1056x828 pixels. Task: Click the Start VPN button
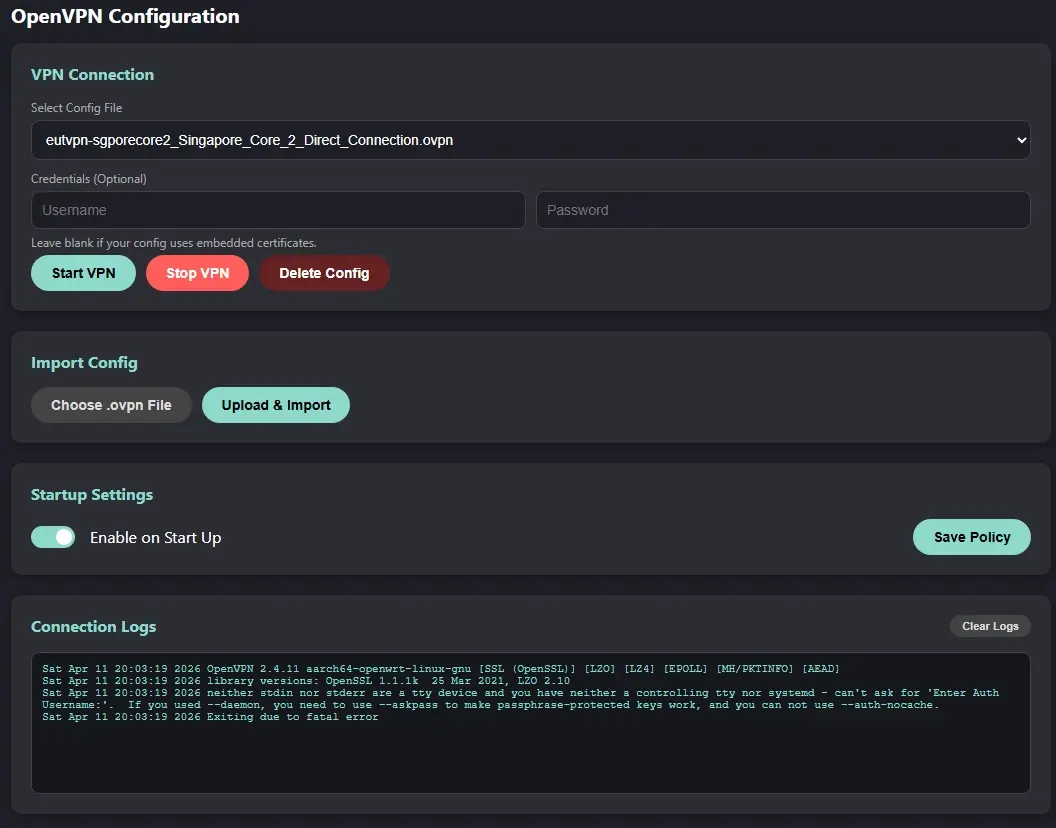(x=84, y=273)
